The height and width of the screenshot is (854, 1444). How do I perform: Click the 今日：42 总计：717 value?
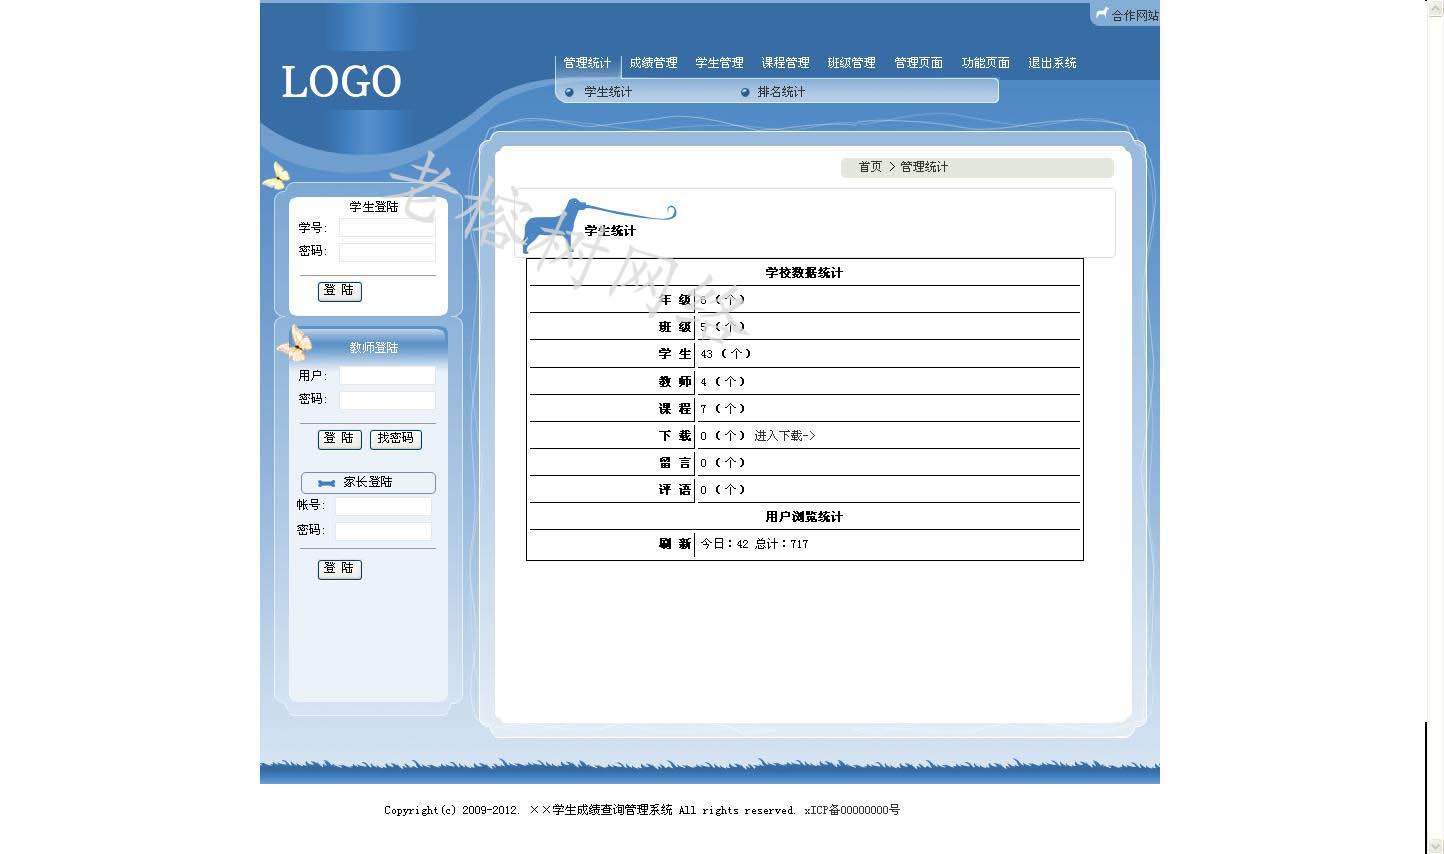point(754,544)
